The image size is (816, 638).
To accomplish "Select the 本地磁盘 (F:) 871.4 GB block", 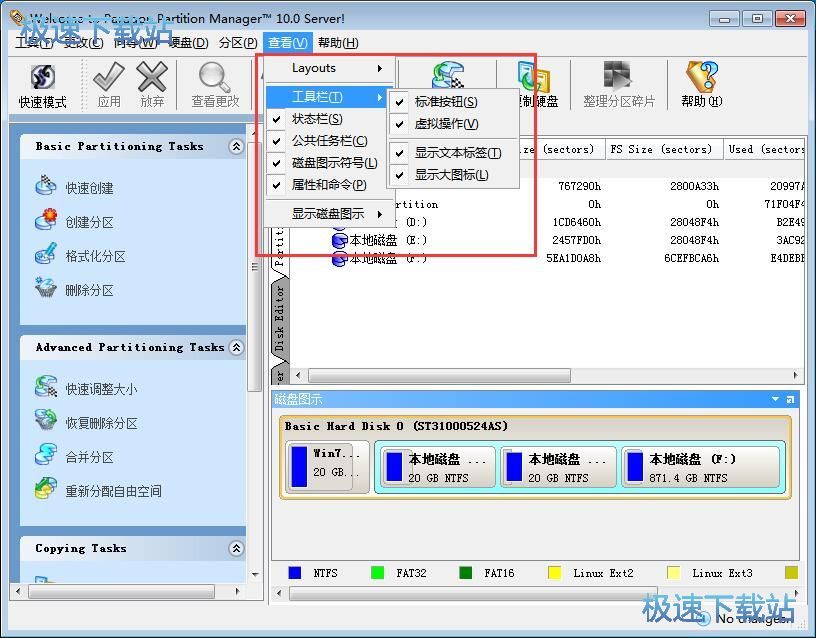I will coord(702,467).
